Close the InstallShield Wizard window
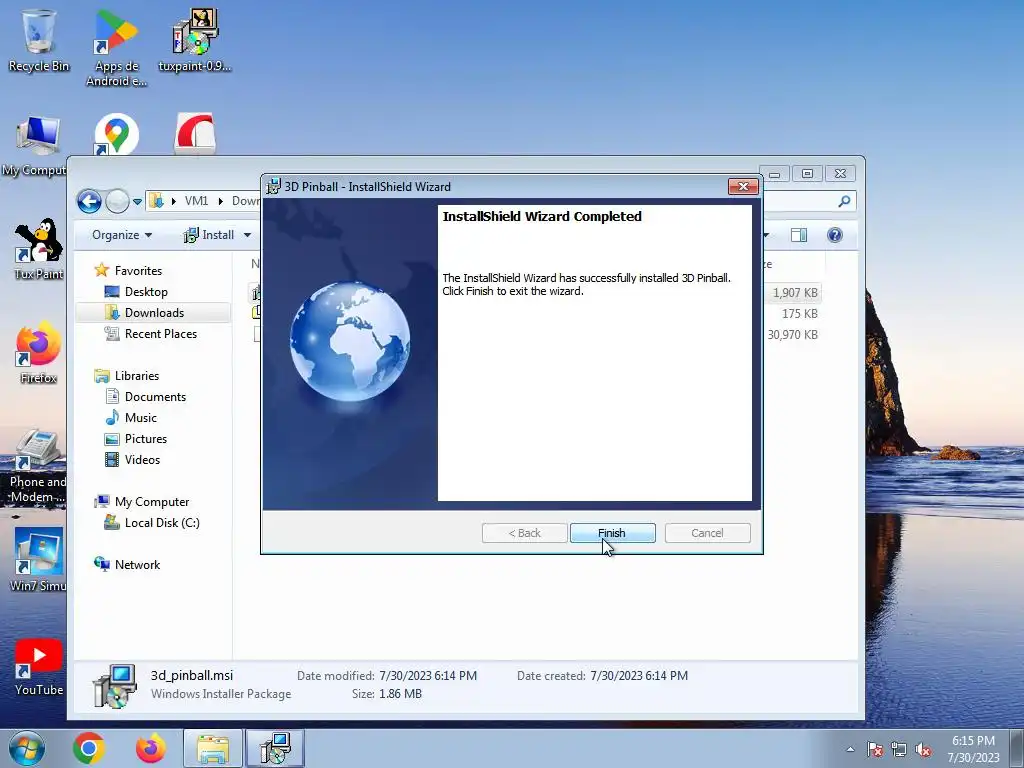 point(743,186)
